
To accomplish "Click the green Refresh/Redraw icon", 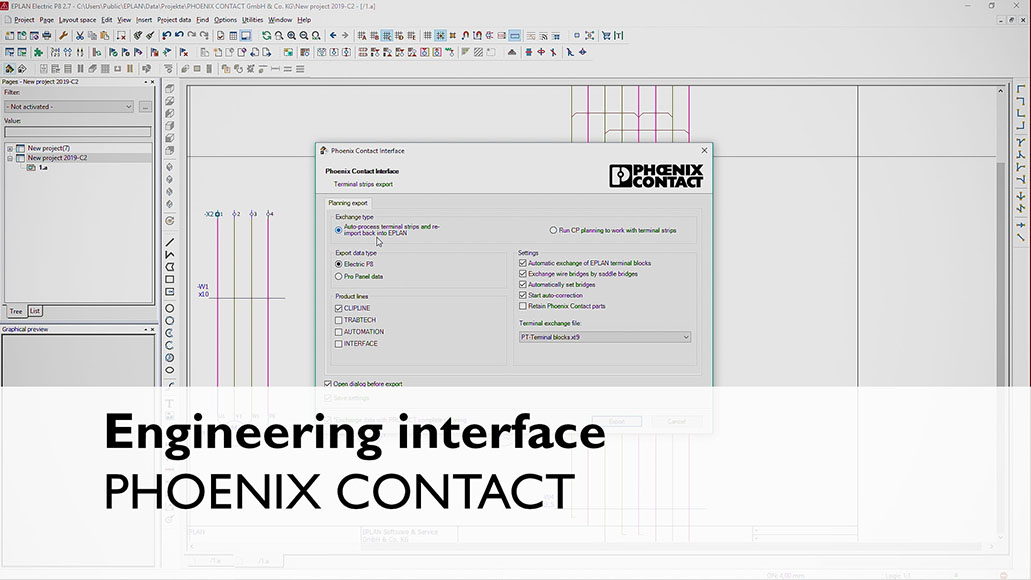I will [266, 36].
